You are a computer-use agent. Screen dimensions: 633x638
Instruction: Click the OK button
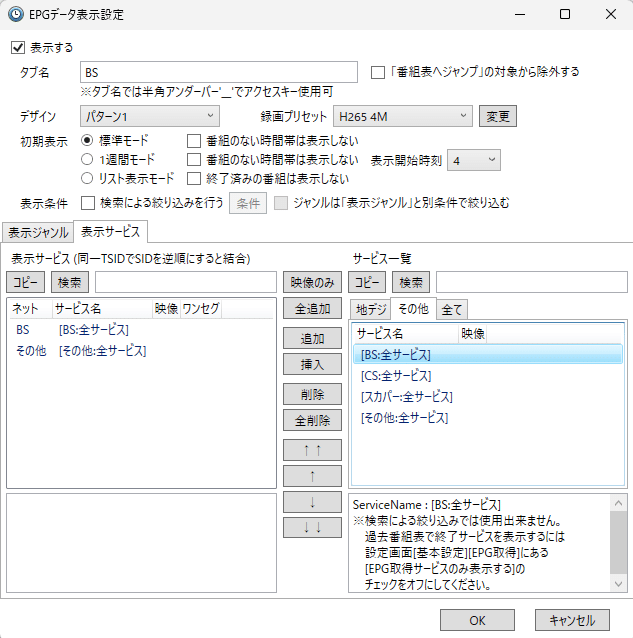[477, 620]
